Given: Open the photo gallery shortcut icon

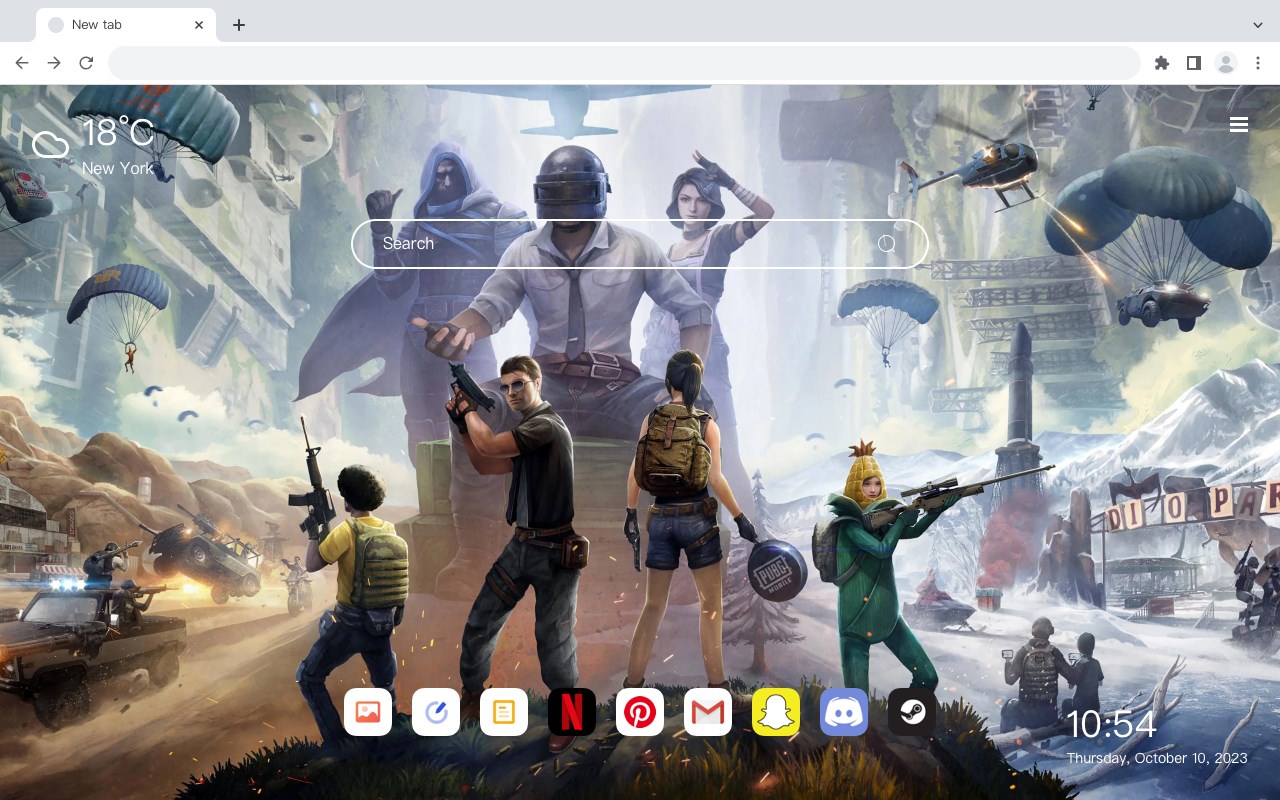Looking at the screenshot, I should (368, 712).
